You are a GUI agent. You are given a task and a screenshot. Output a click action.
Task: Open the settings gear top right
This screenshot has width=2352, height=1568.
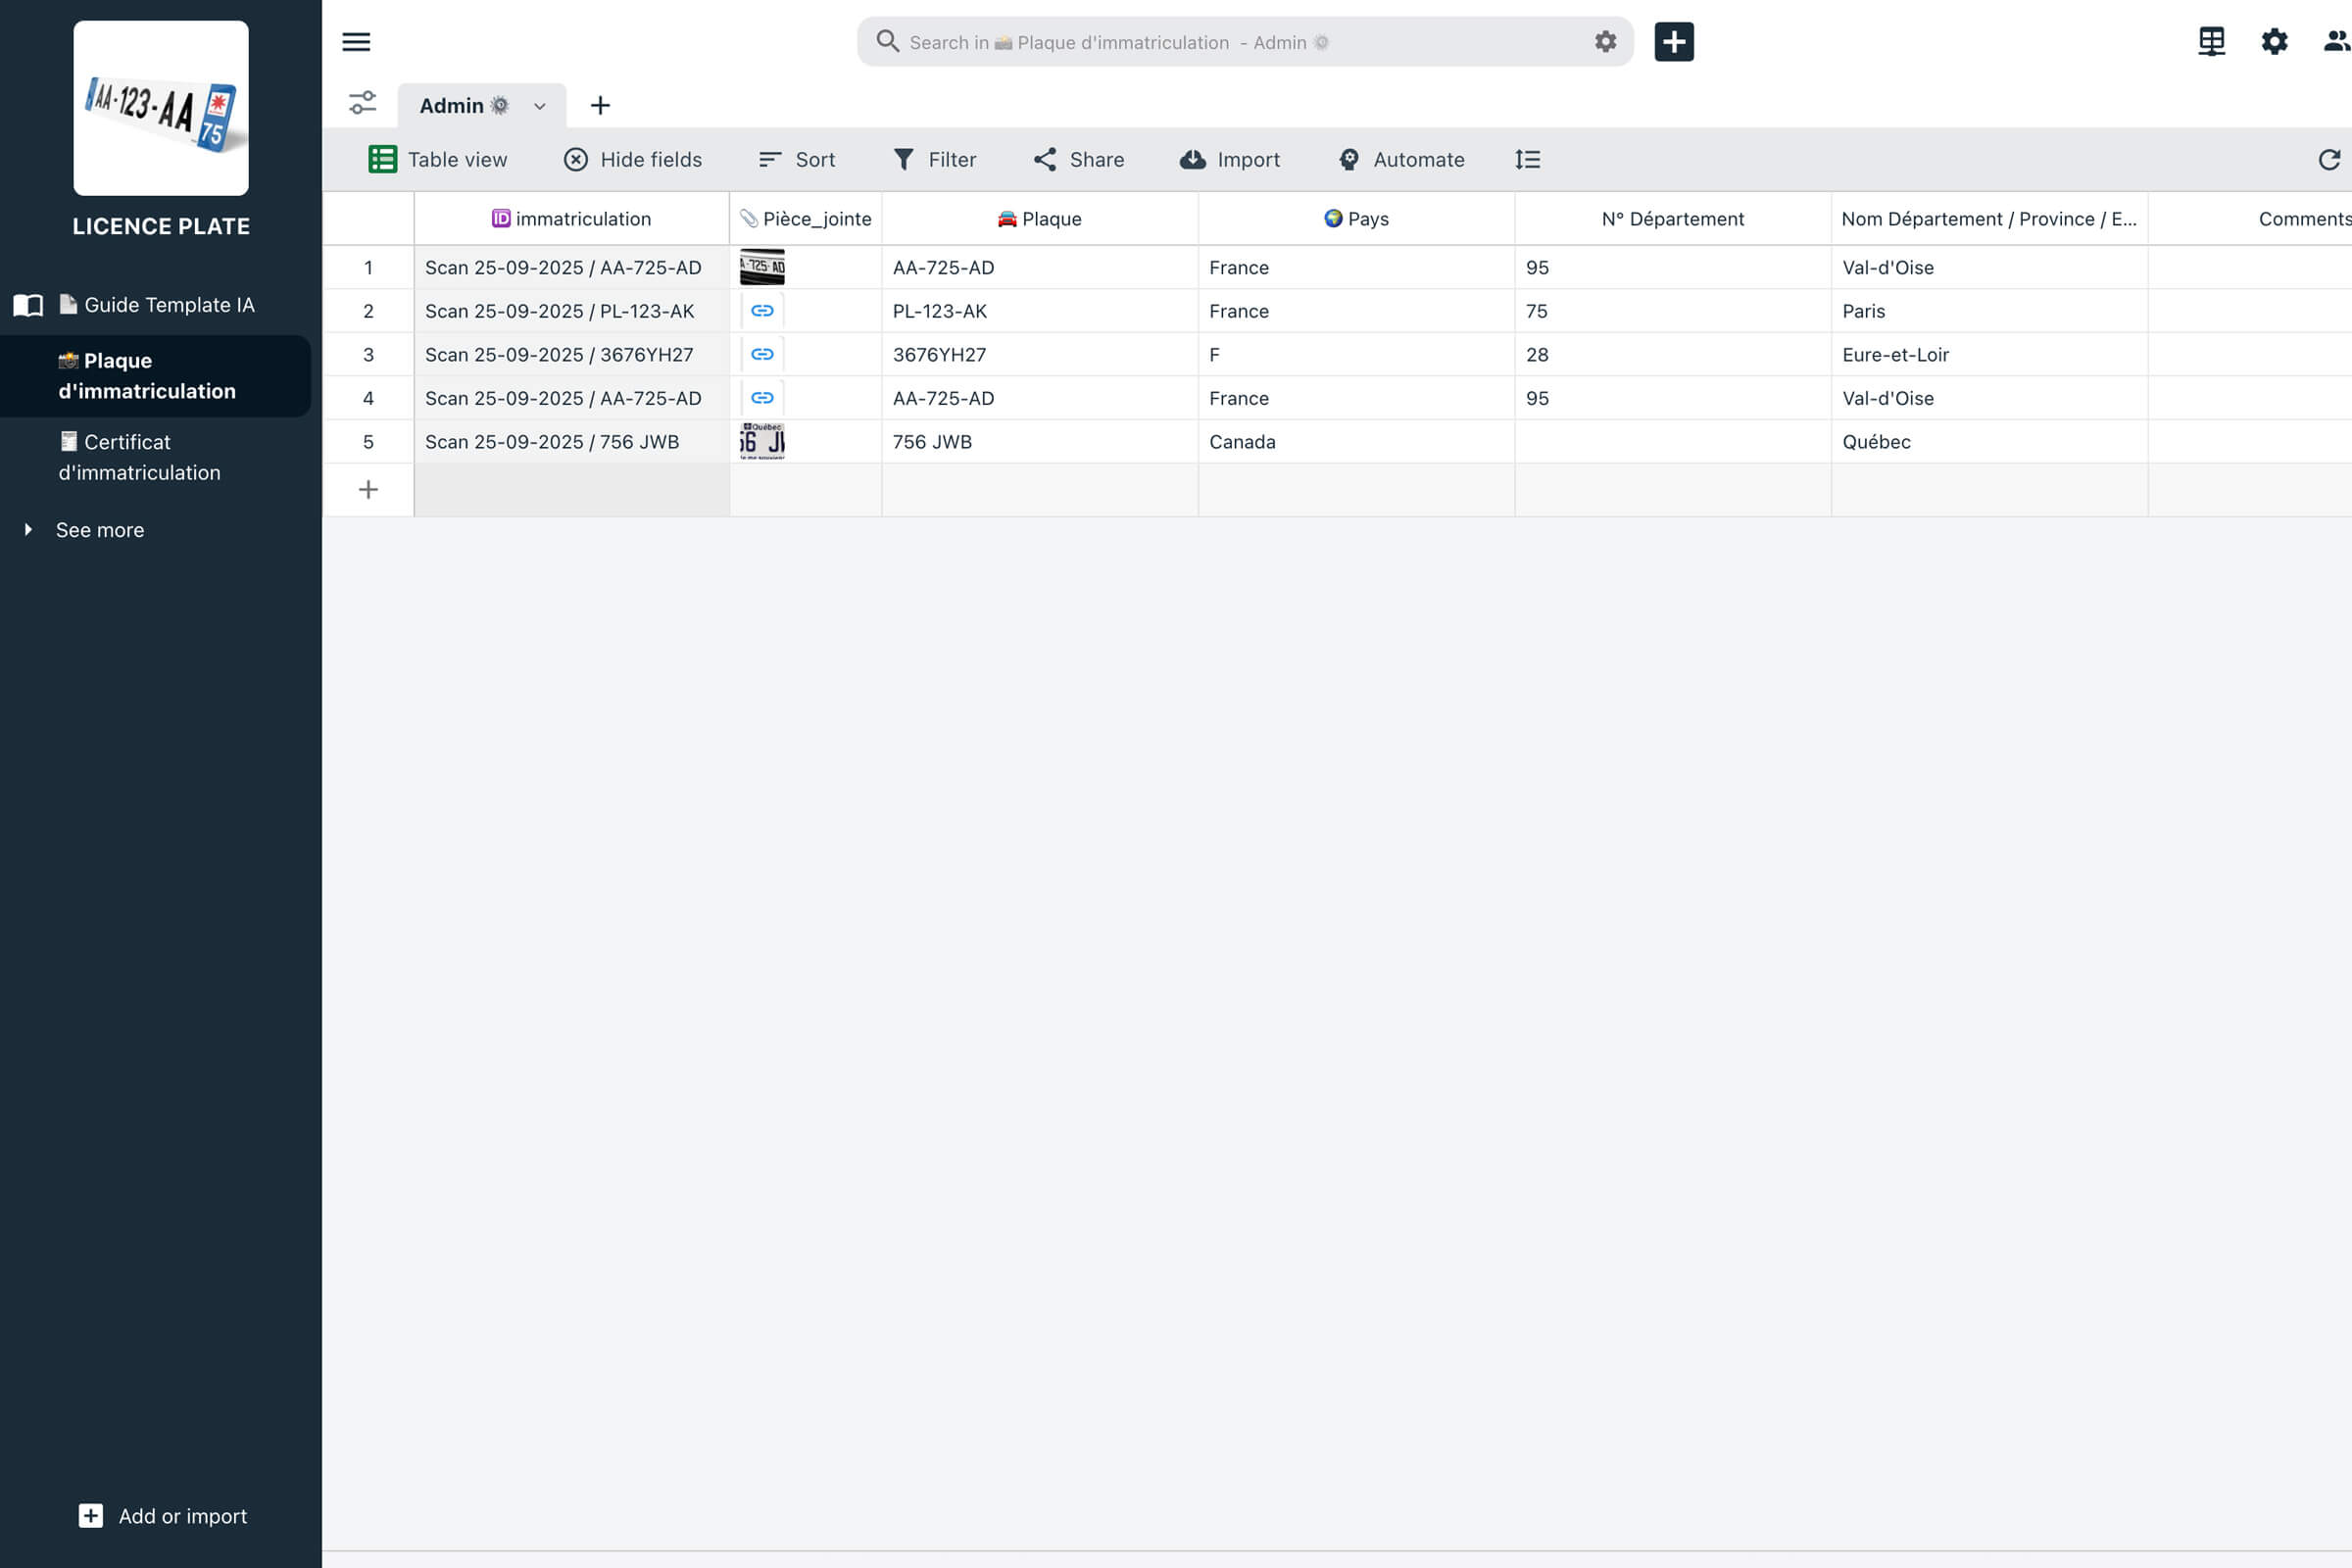click(2274, 42)
